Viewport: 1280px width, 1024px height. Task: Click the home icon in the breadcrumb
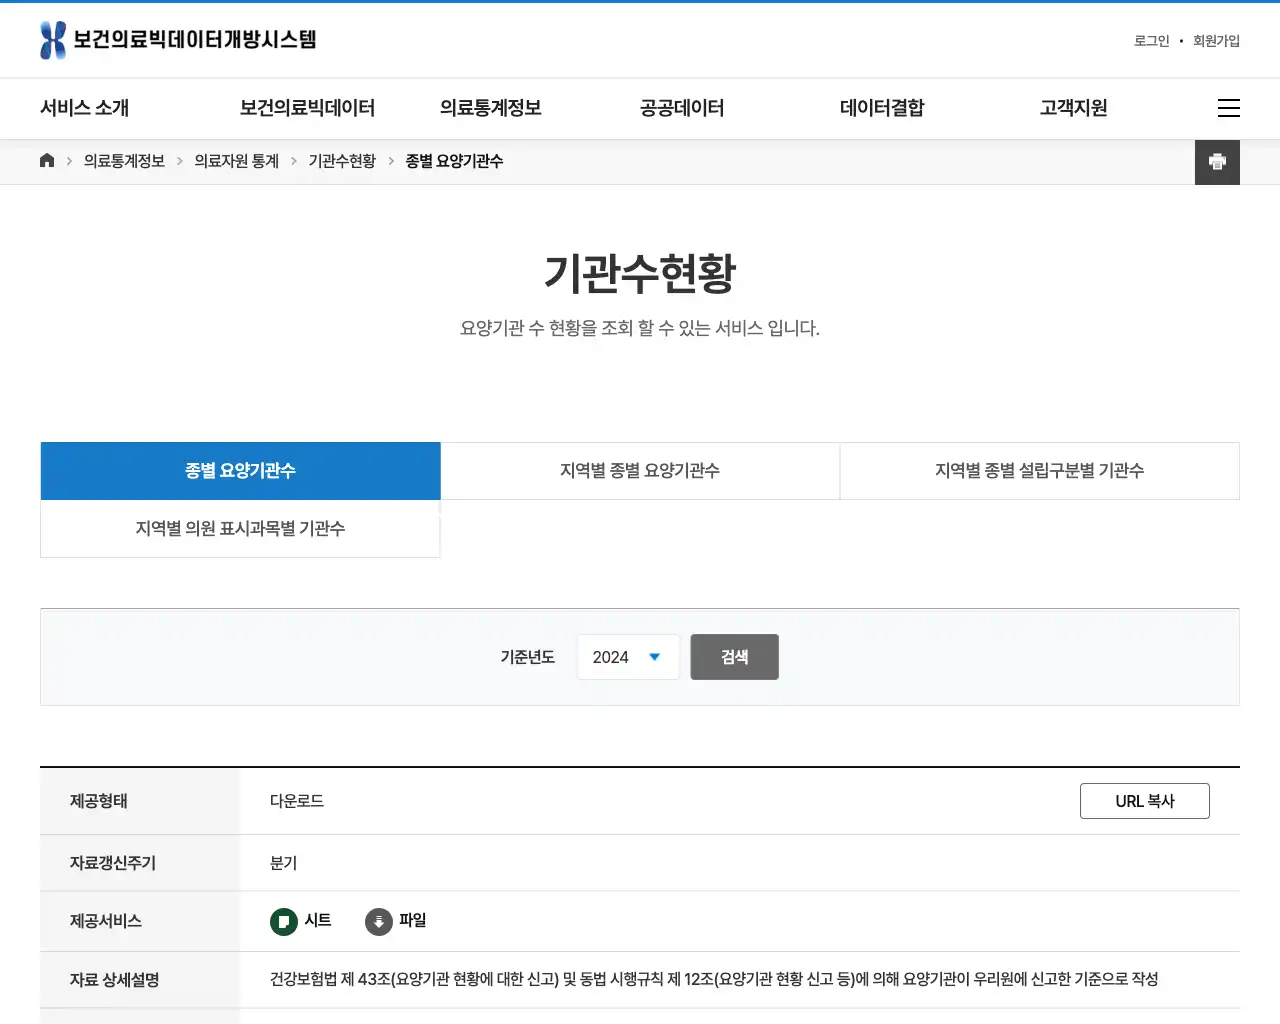47,161
